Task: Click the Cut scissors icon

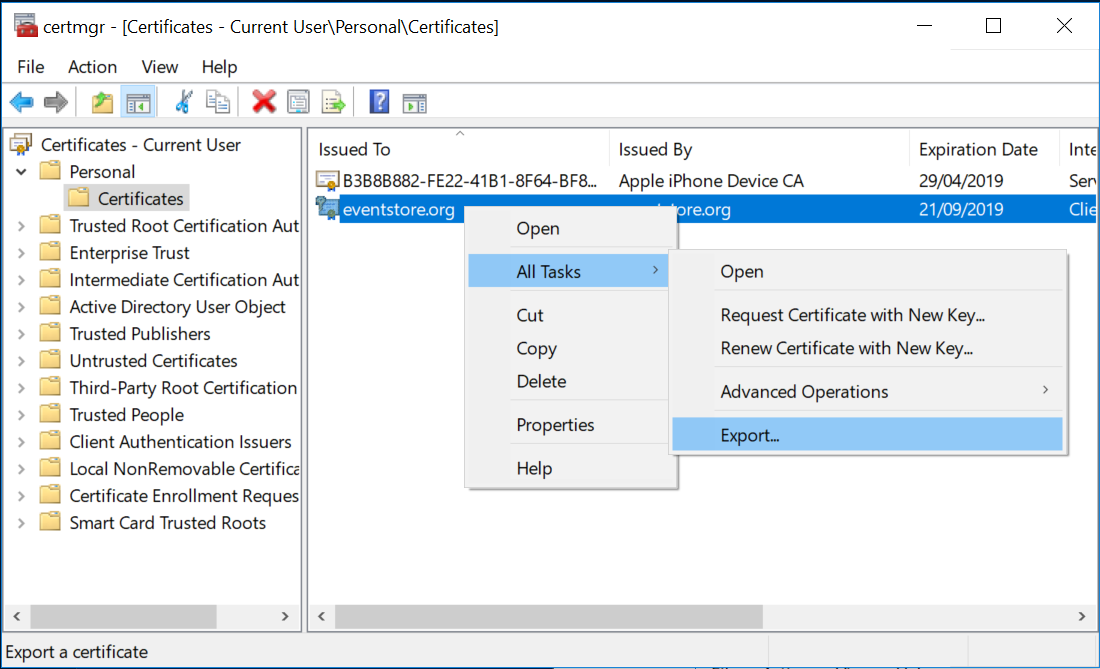Action: click(185, 101)
